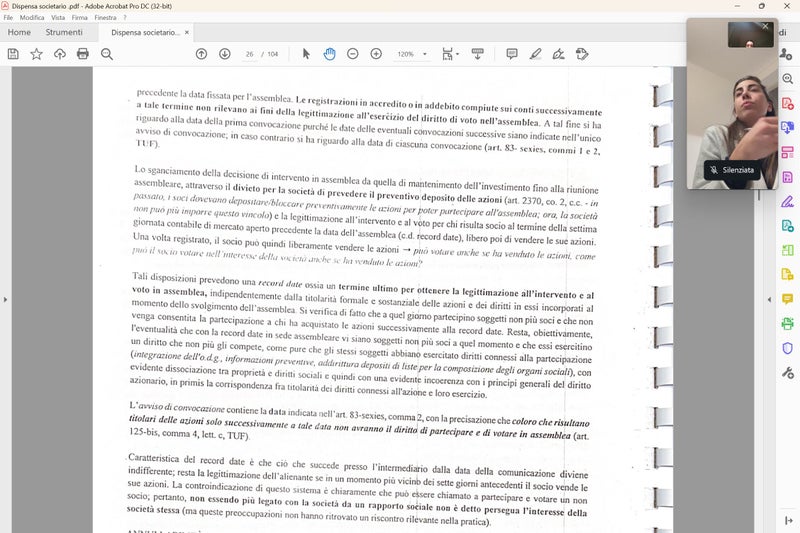Open the Vista menu

[59, 18]
